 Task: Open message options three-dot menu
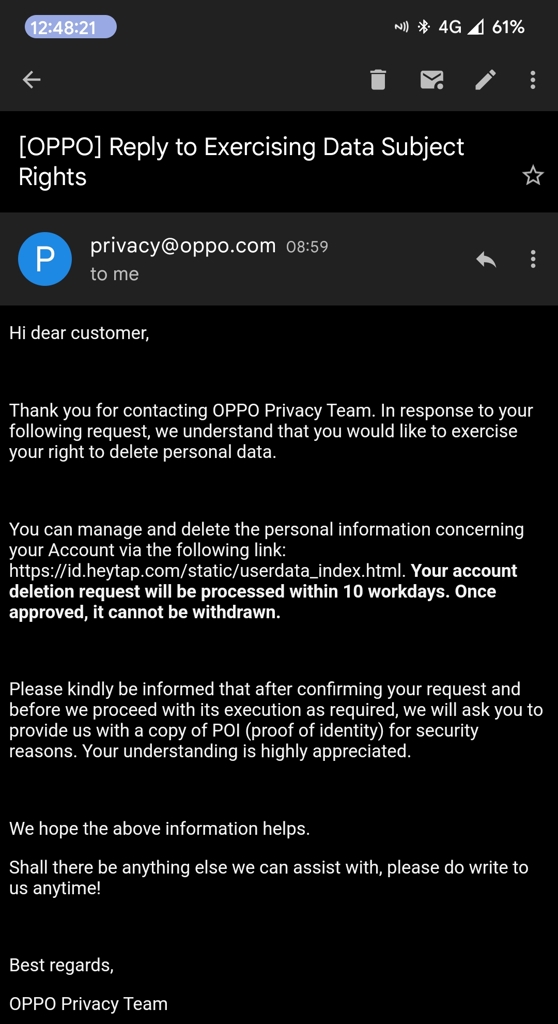point(533,259)
